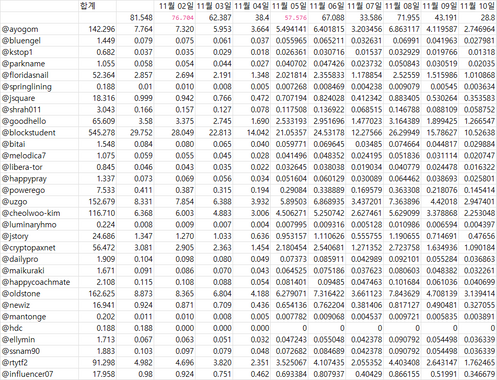Screen dimensions: 497x380
Task: Click the @ellymin row label
Action: pos(18,340)
